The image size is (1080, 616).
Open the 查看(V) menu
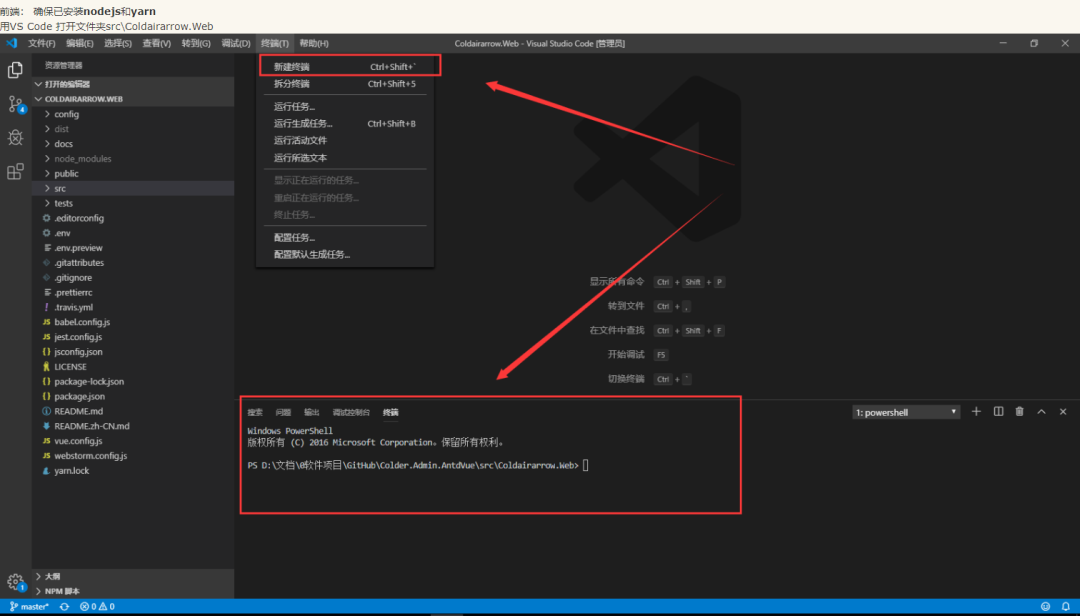click(x=156, y=43)
